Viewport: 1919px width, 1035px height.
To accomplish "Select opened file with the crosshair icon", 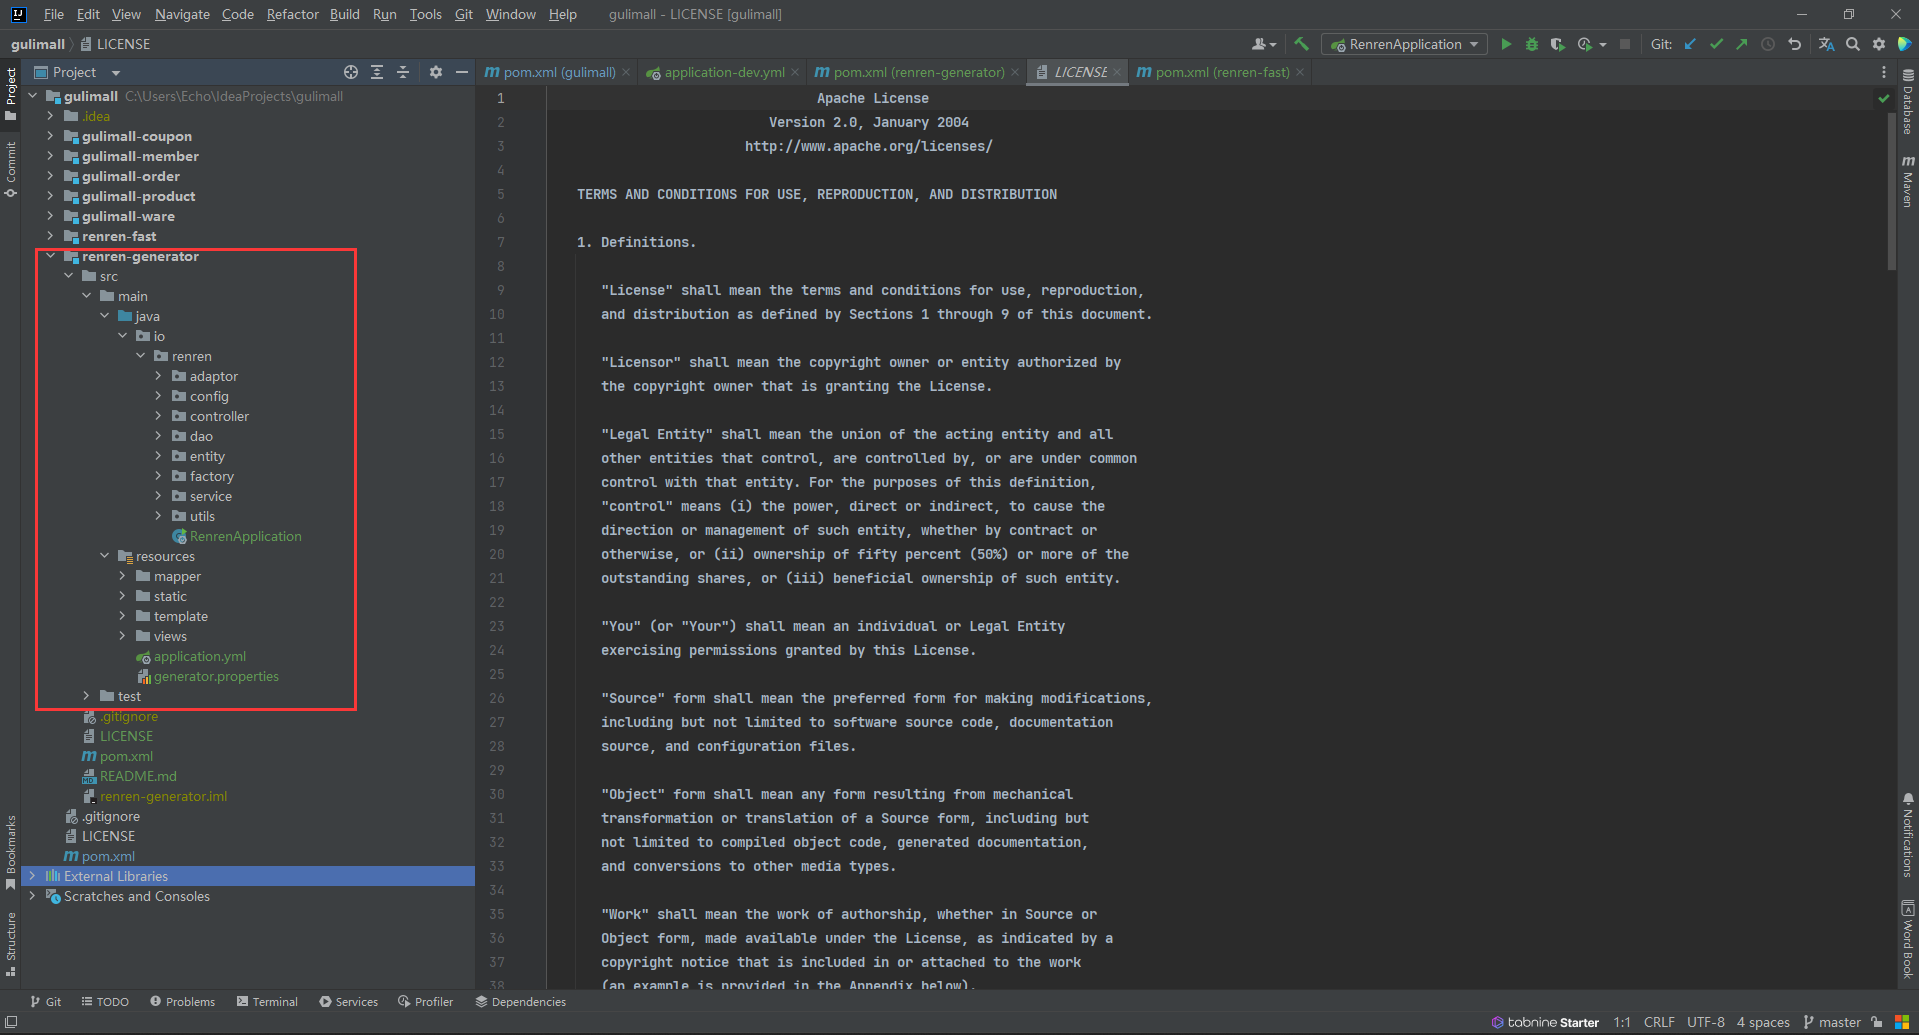I will [351, 72].
